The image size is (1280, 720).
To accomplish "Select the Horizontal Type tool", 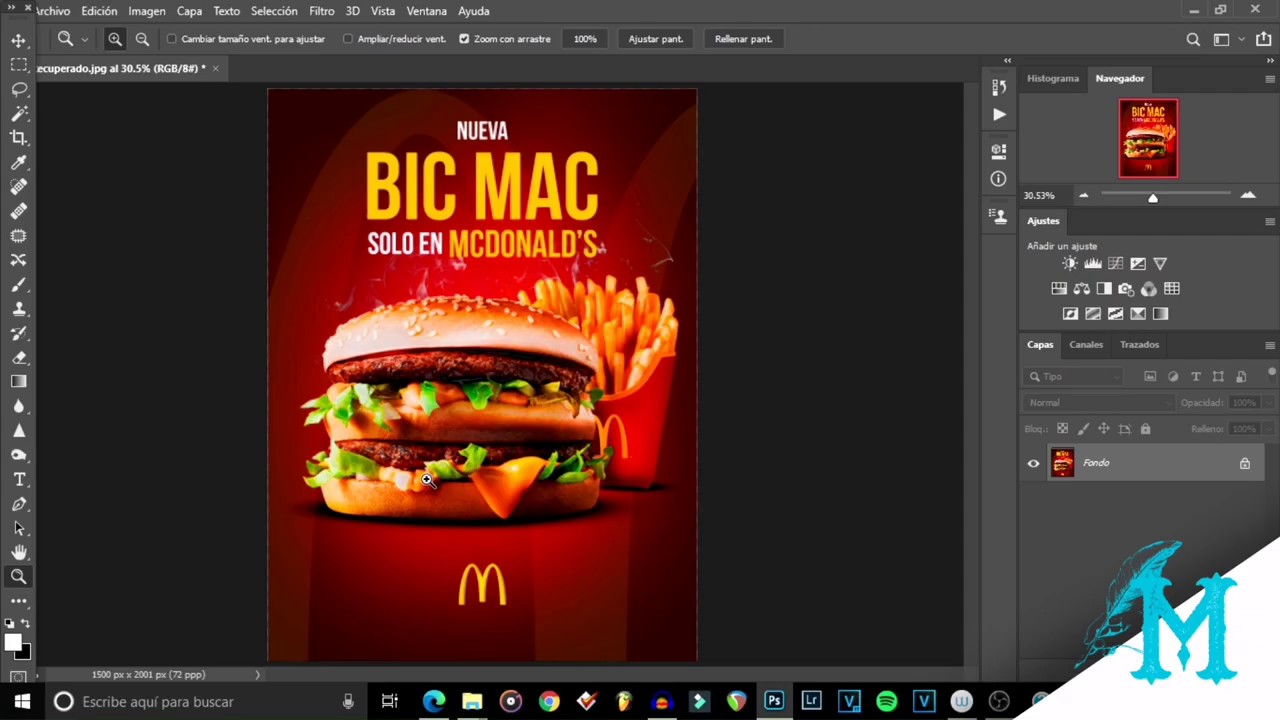I will click(19, 480).
